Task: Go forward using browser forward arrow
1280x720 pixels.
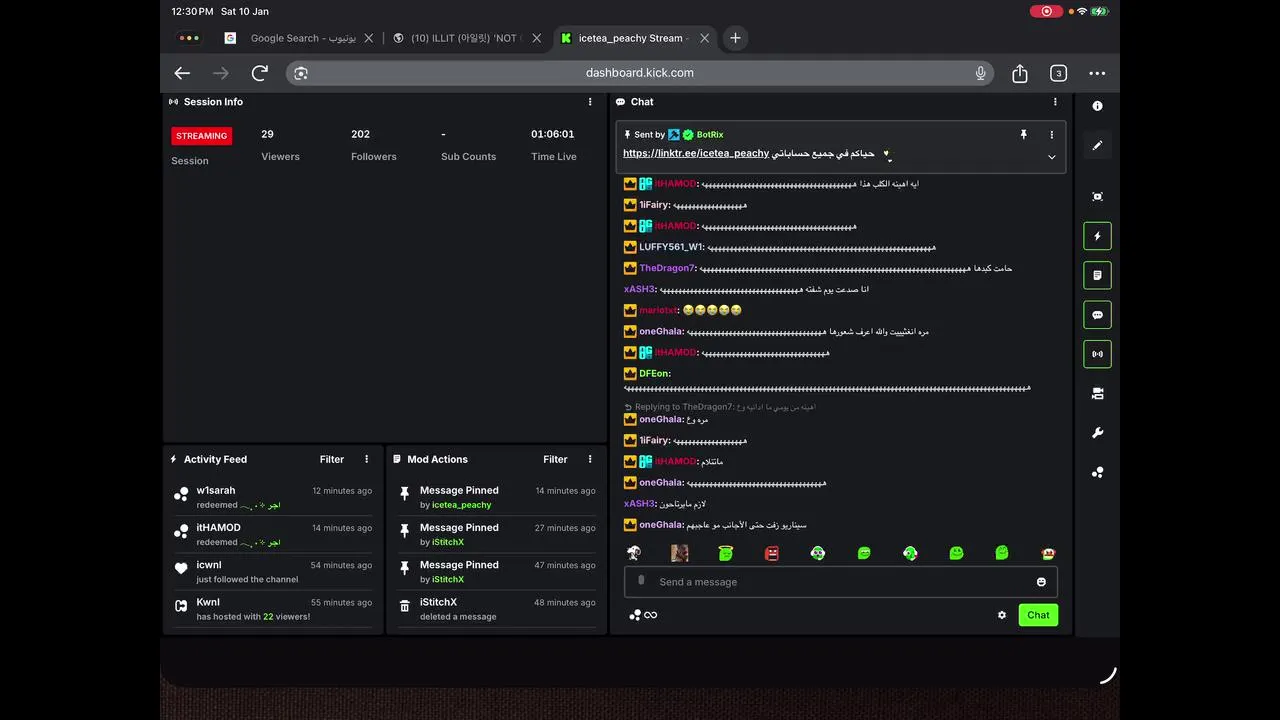Action: point(221,73)
